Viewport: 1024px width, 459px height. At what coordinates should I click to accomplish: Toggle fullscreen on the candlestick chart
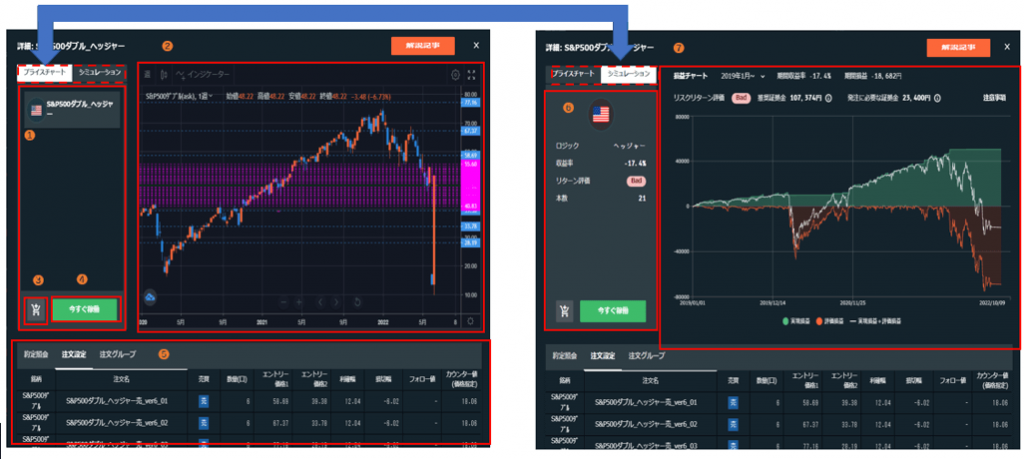[472, 74]
